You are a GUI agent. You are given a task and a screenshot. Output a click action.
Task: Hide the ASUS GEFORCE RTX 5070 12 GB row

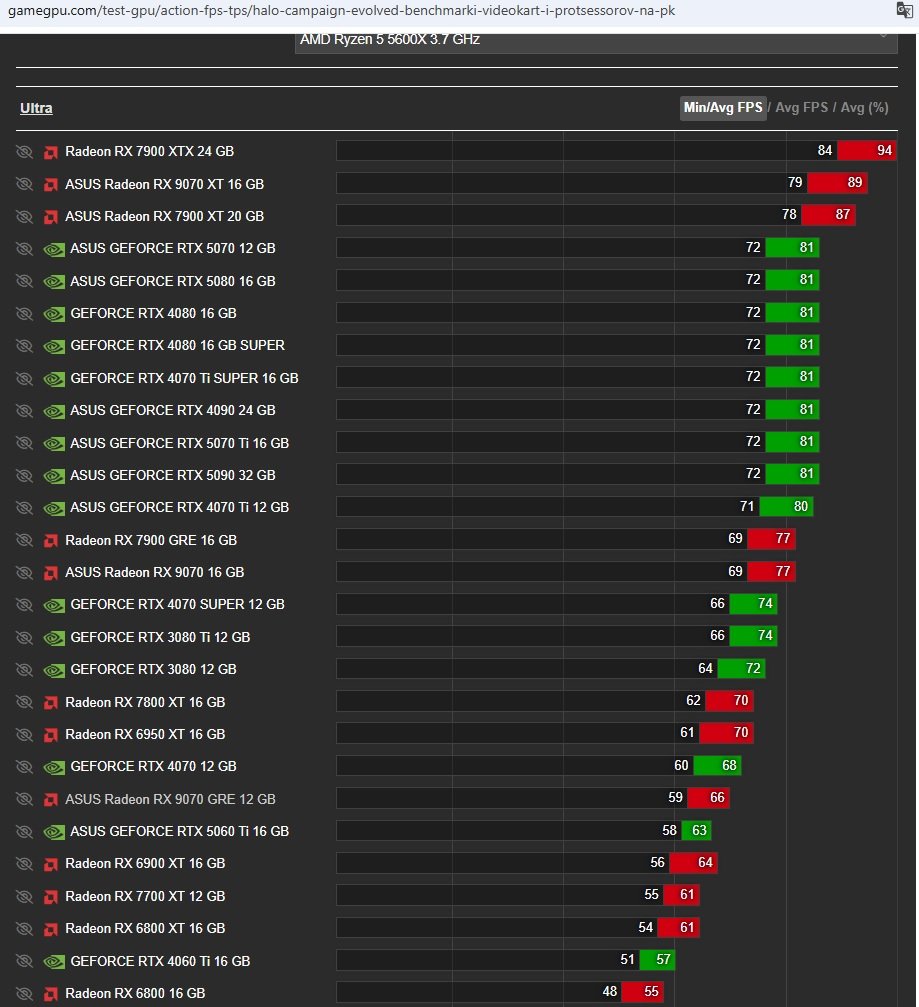click(x=24, y=249)
